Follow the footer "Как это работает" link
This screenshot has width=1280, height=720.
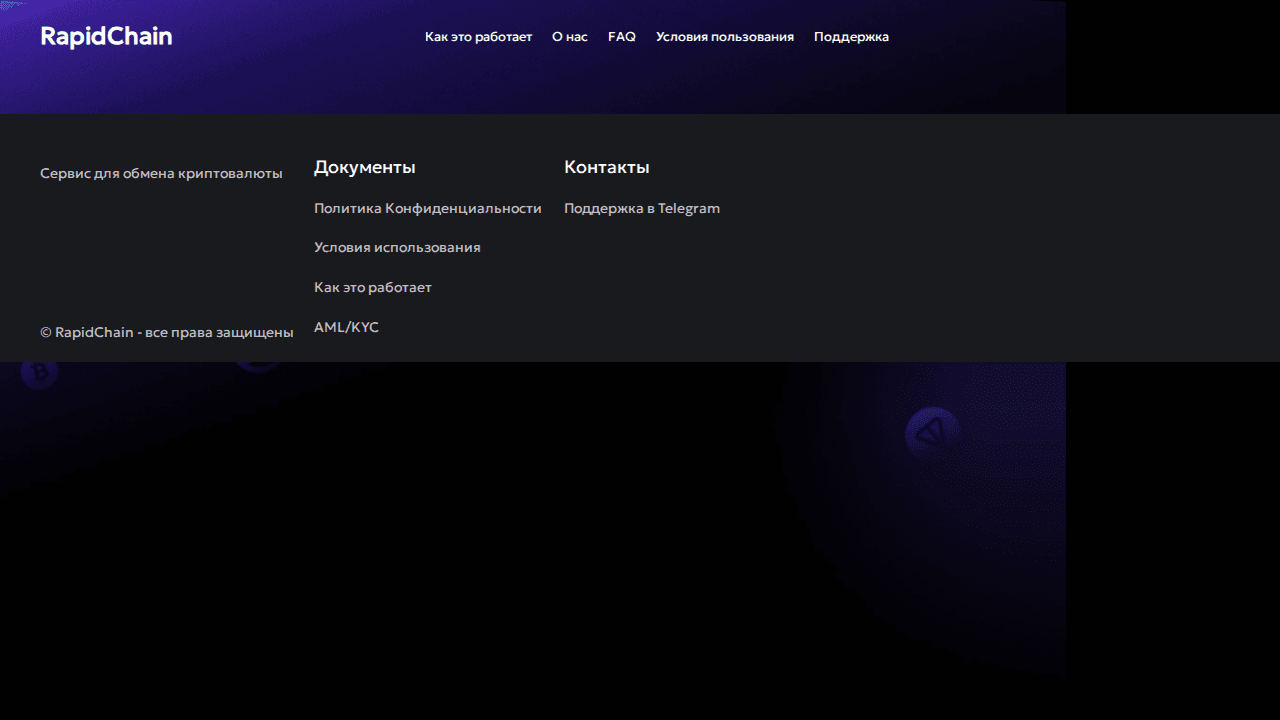pos(372,288)
